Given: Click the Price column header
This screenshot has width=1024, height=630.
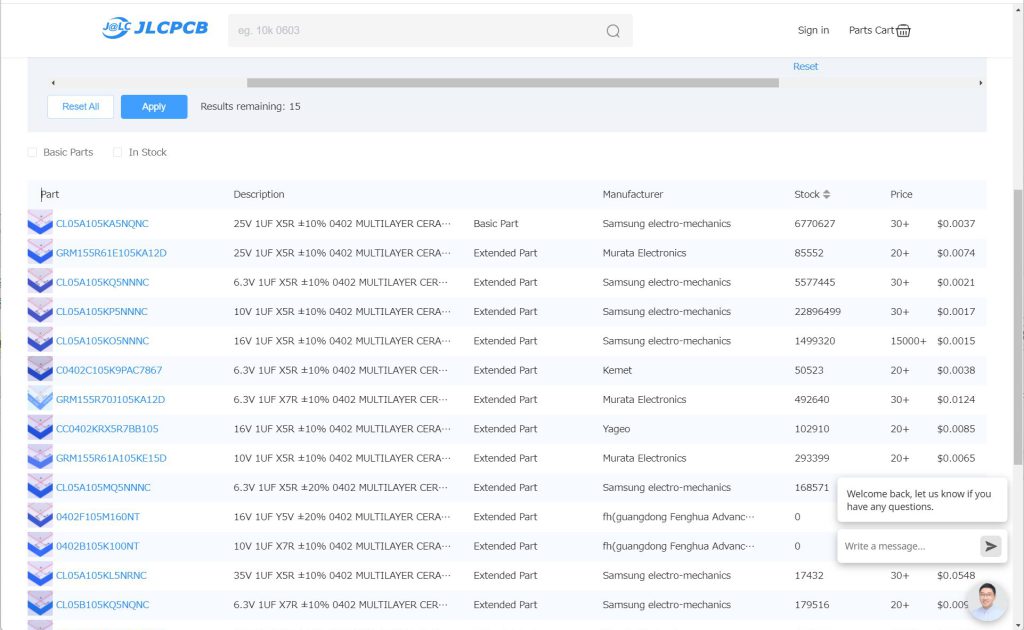Looking at the screenshot, I should point(901,194).
